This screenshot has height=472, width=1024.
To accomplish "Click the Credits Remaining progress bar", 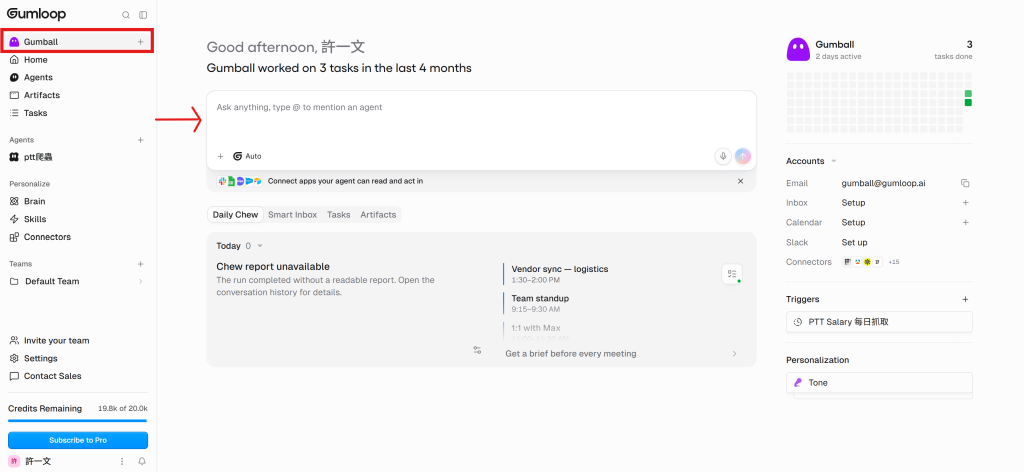I will tap(78, 420).
